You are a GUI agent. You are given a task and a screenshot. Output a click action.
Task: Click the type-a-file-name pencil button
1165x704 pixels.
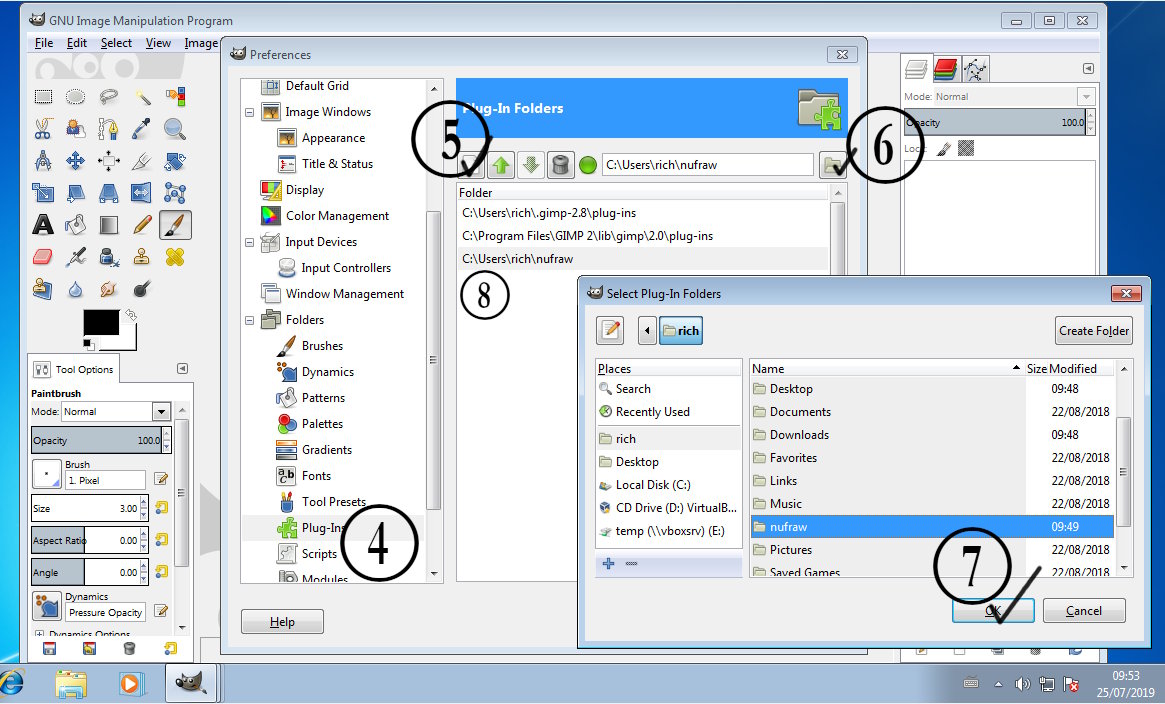coord(611,330)
